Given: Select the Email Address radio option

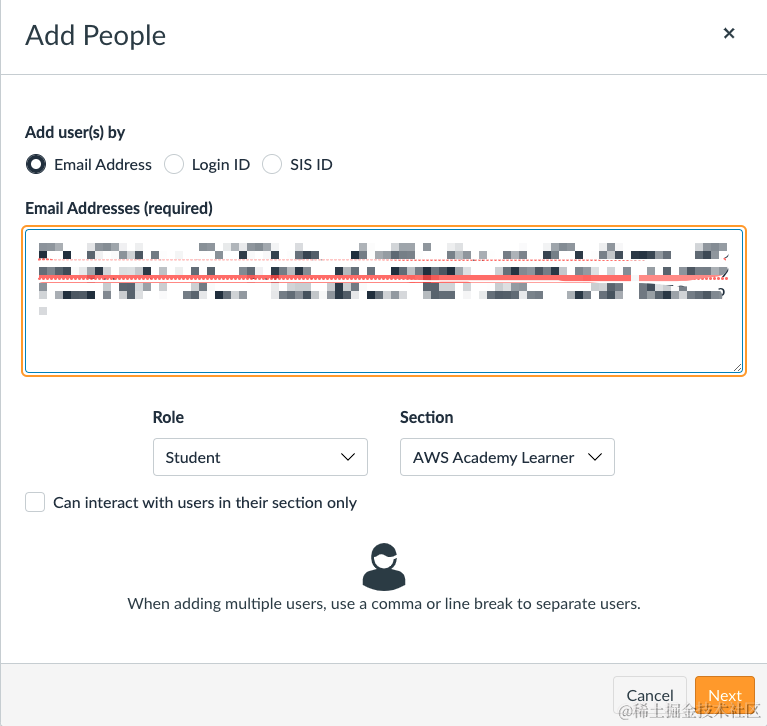Looking at the screenshot, I should [x=36, y=164].
